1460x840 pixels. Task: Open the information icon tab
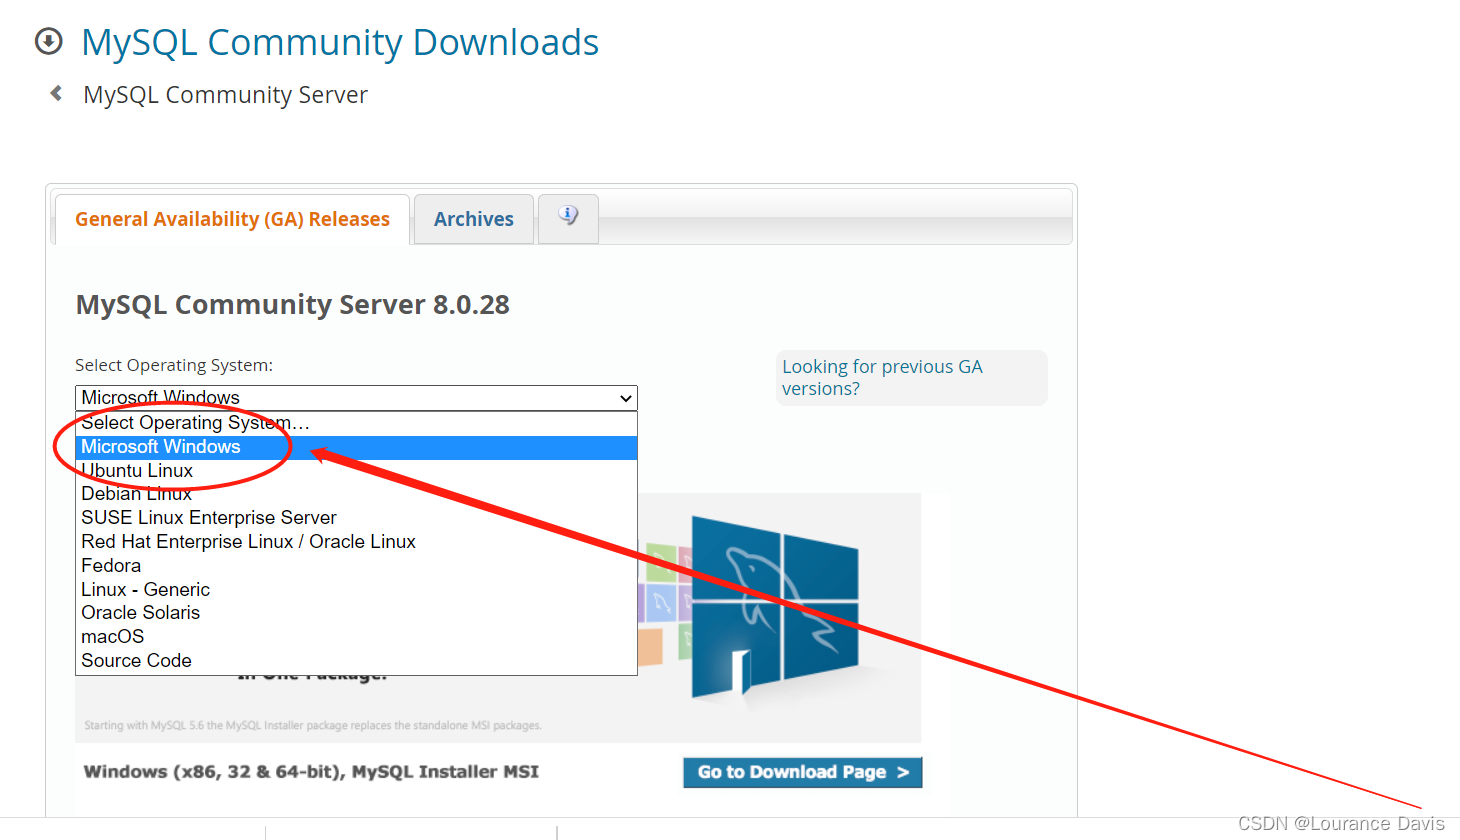(568, 217)
